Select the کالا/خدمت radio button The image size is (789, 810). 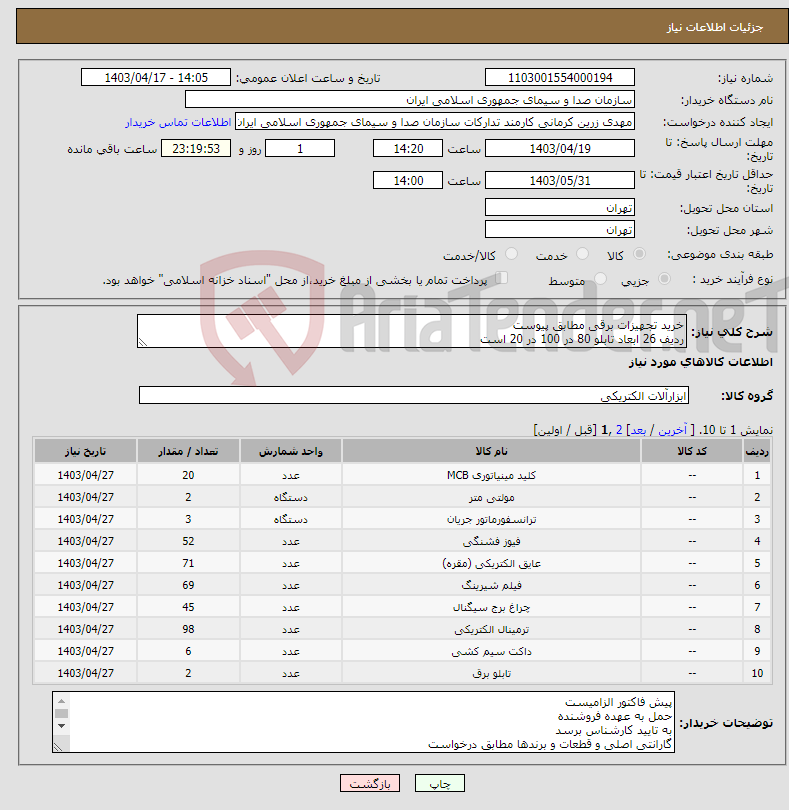pos(511,254)
